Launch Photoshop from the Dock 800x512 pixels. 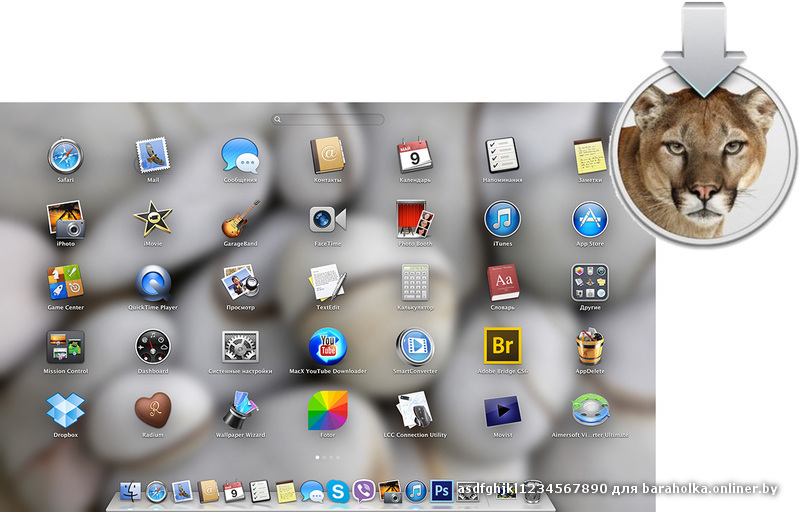442,491
